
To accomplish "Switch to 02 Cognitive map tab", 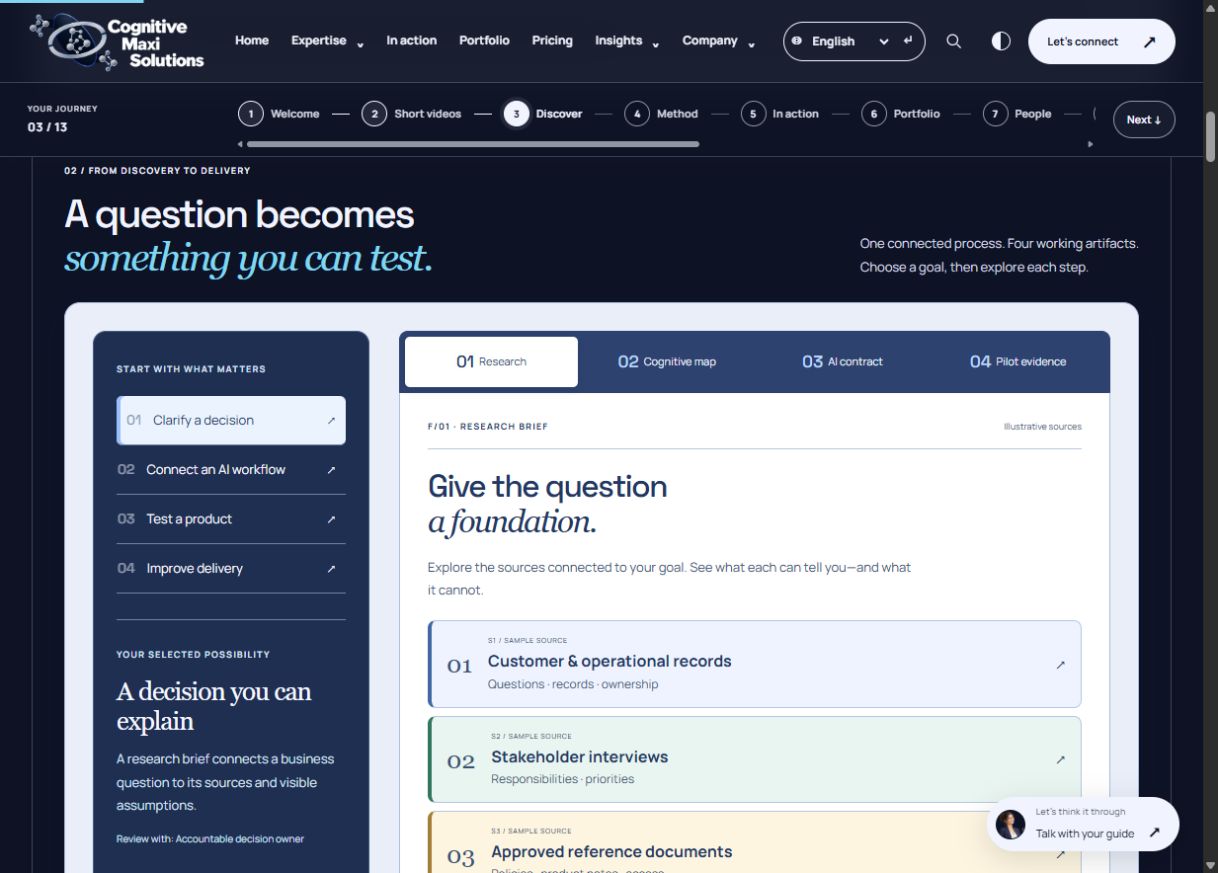I will tap(667, 362).
